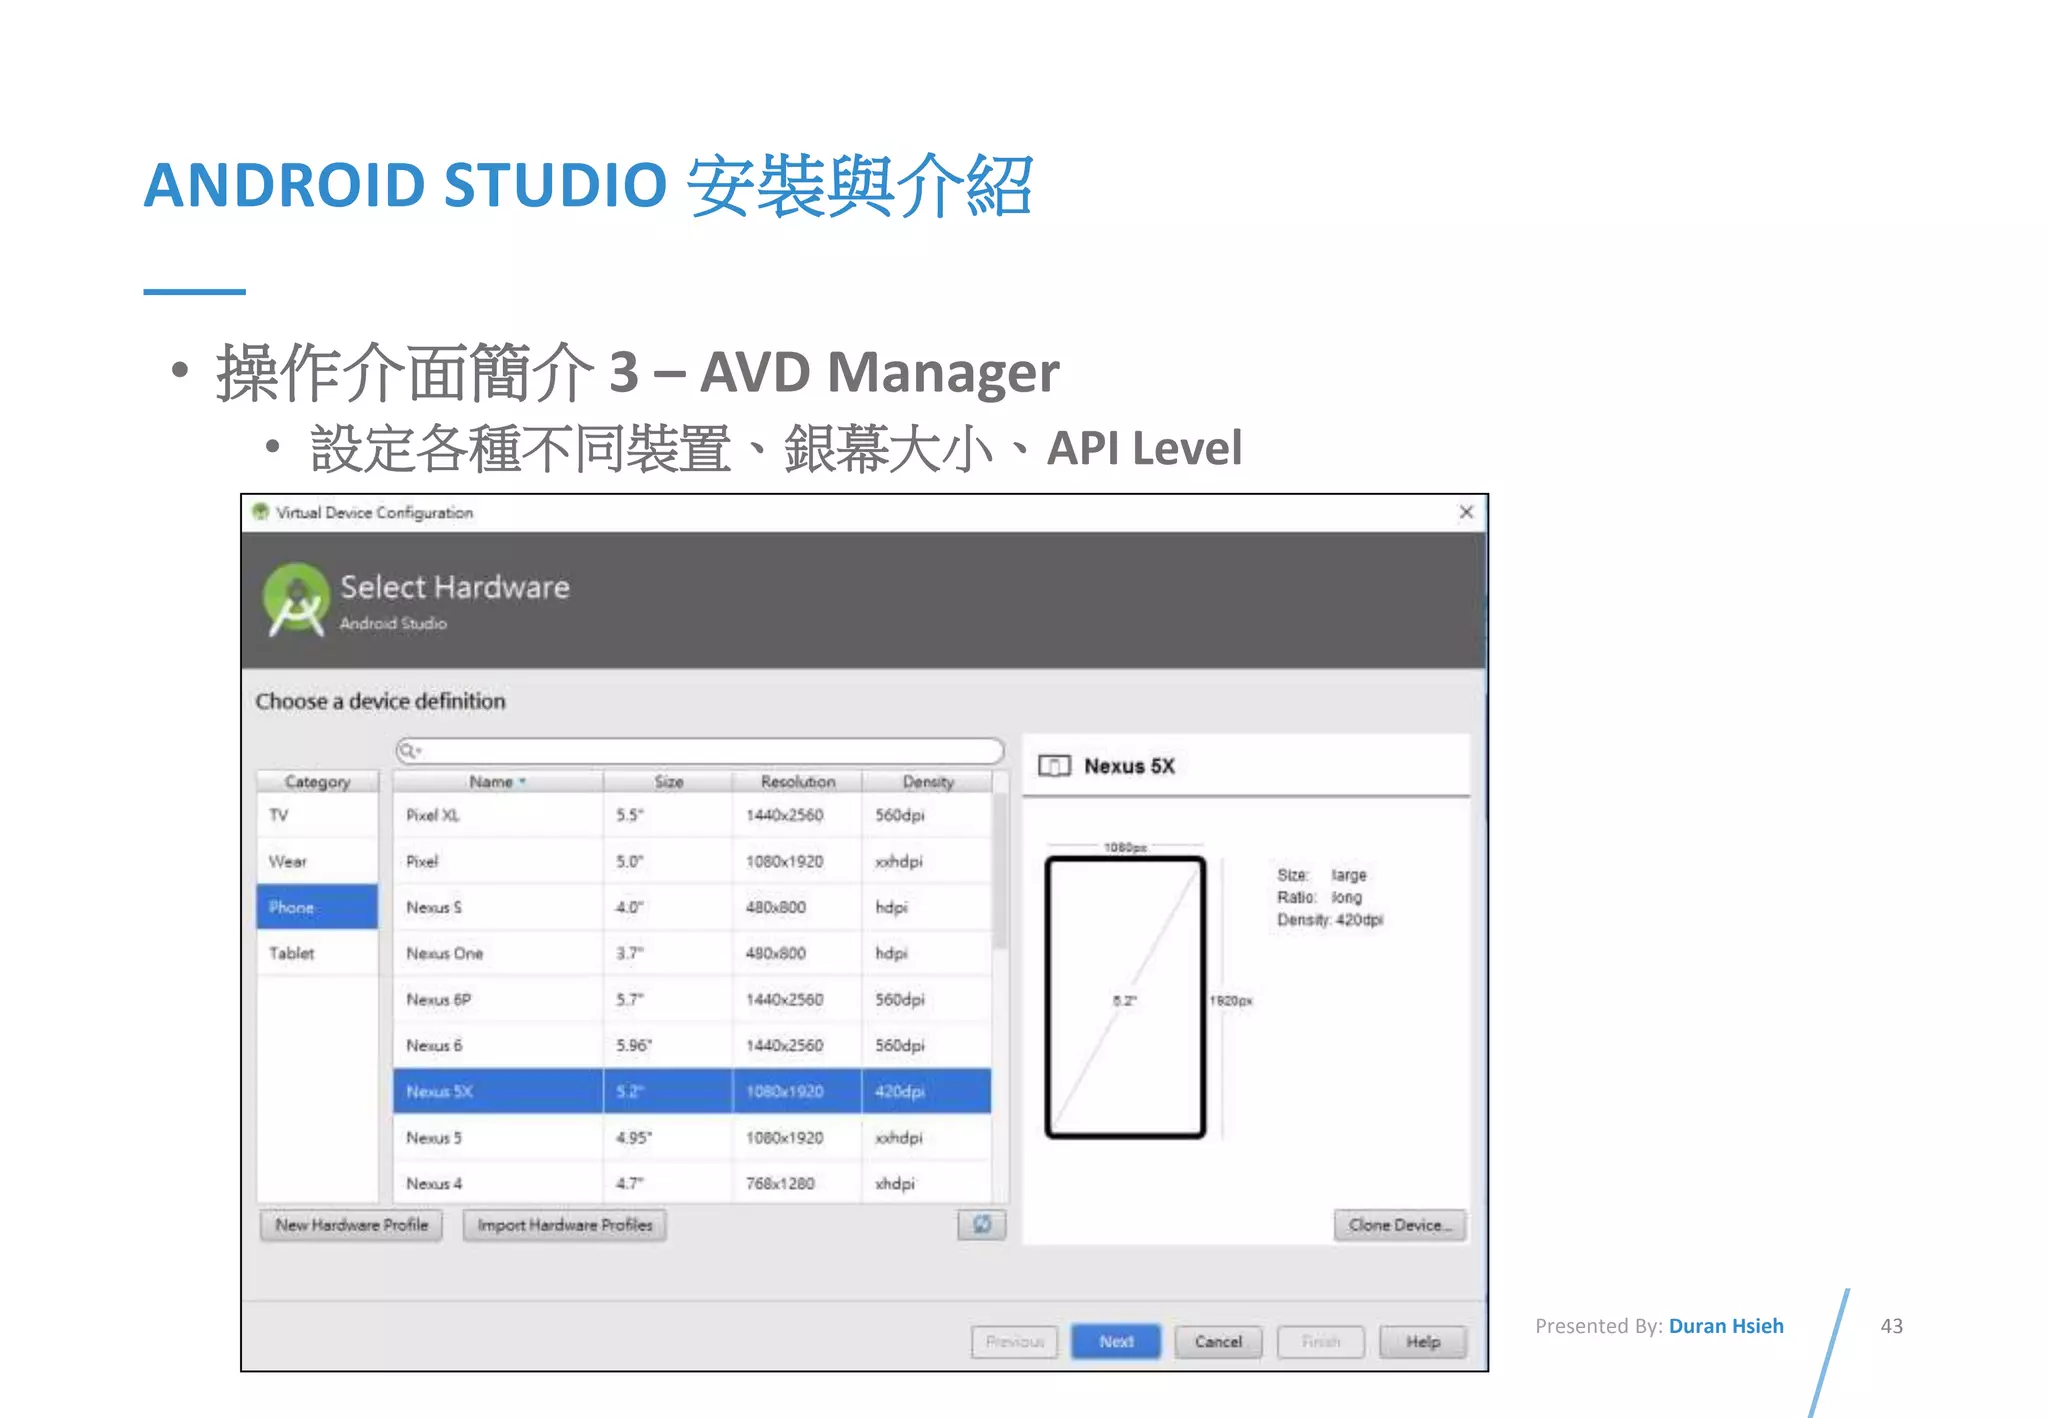Click New Hardware Profile button
Image resolution: width=2048 pixels, height=1418 pixels.
click(x=351, y=1225)
